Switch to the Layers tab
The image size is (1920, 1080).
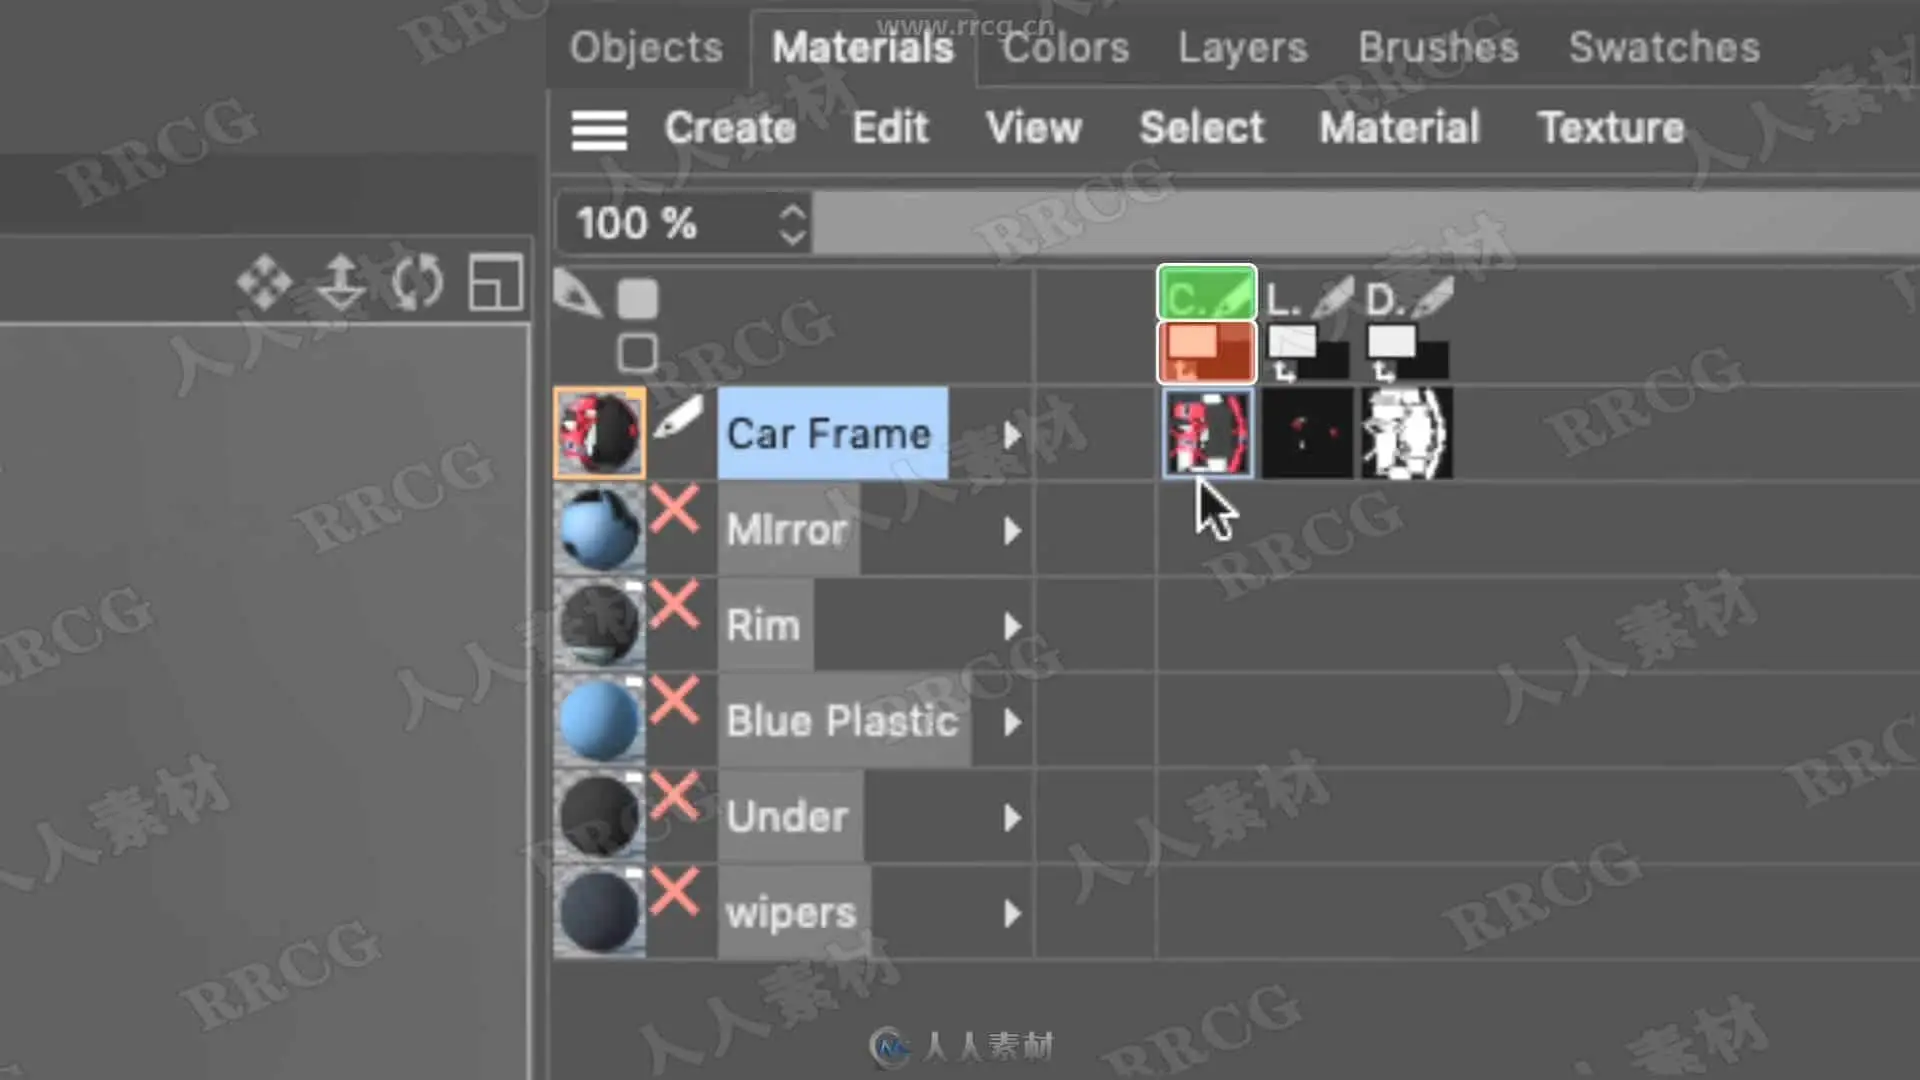pyautogui.click(x=1242, y=48)
